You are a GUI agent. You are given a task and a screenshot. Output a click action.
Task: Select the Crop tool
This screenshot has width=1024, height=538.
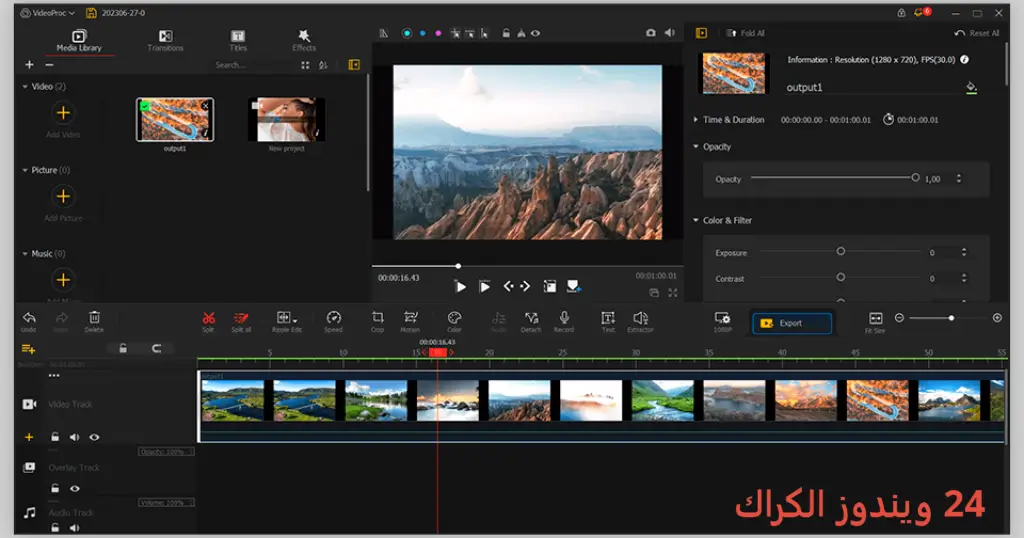point(377,321)
